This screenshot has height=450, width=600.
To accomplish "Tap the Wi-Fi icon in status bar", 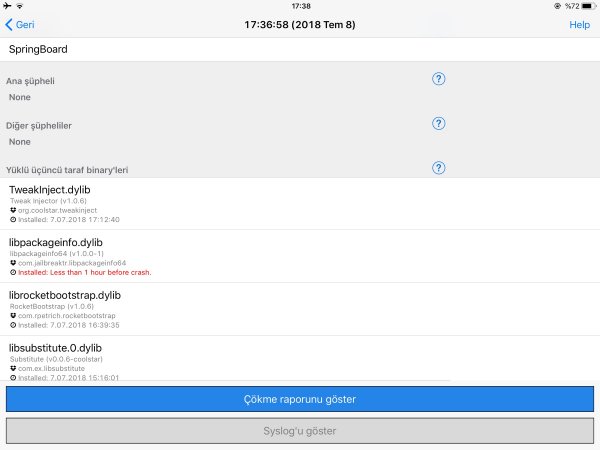I will (x=21, y=6).
